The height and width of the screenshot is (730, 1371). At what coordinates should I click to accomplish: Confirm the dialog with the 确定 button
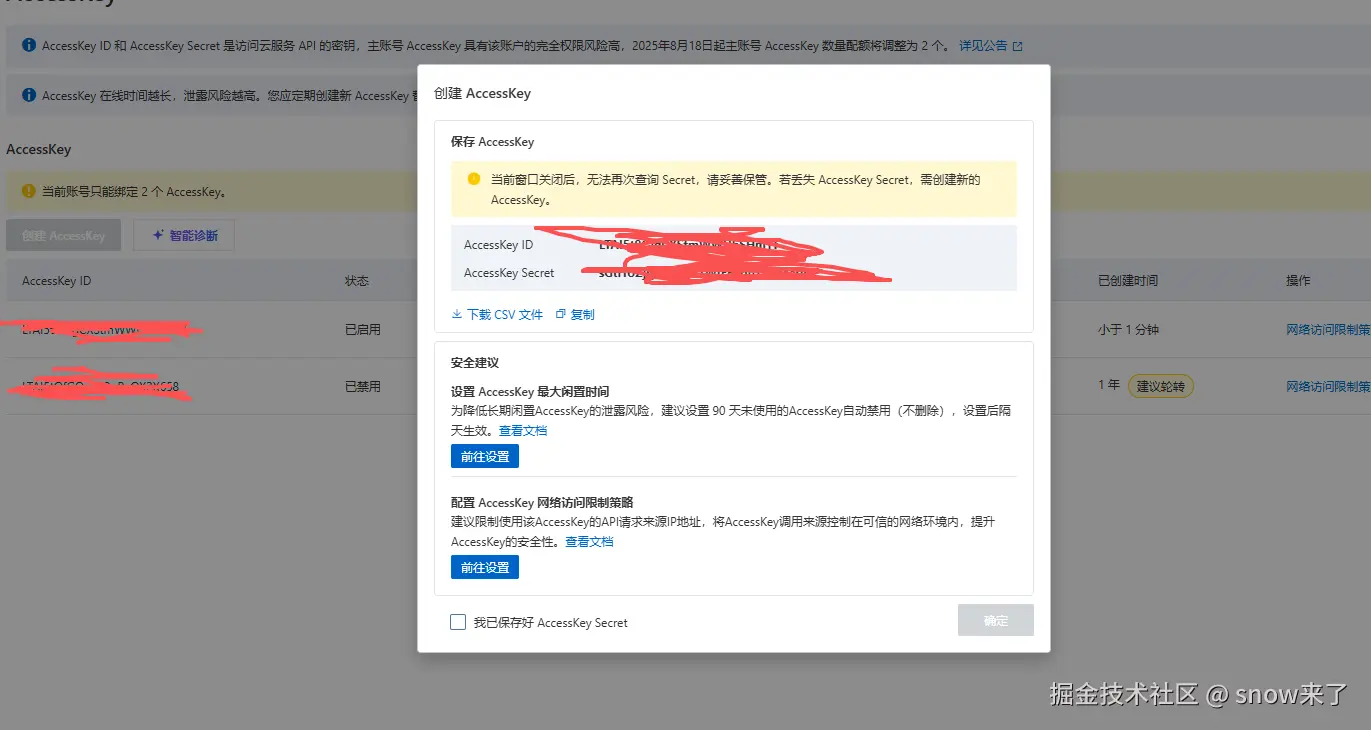996,621
